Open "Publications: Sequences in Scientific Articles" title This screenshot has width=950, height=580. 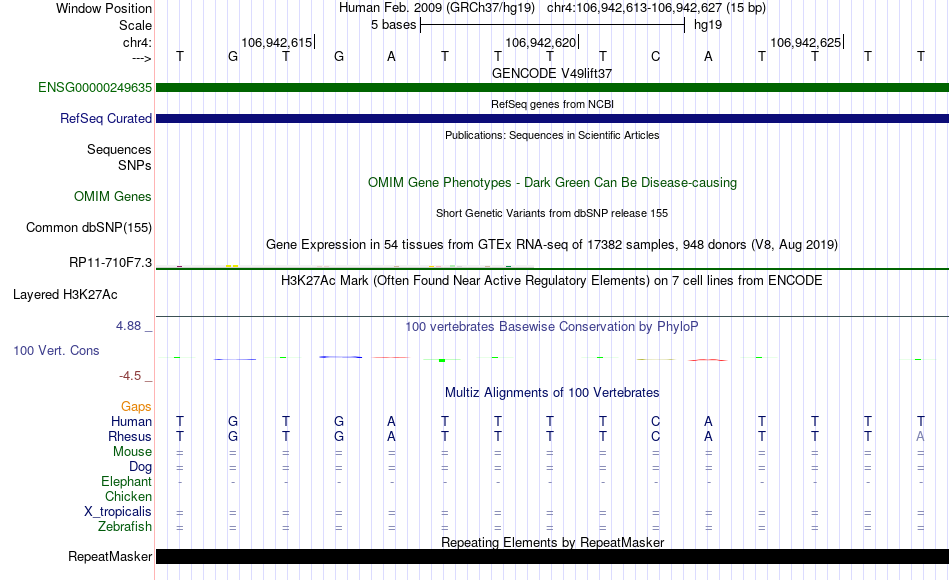point(552,135)
